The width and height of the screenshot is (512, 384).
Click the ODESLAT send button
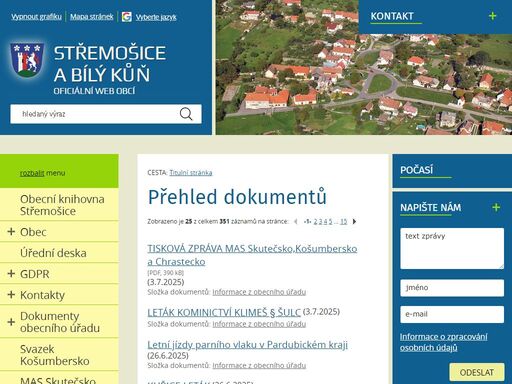[477, 372]
